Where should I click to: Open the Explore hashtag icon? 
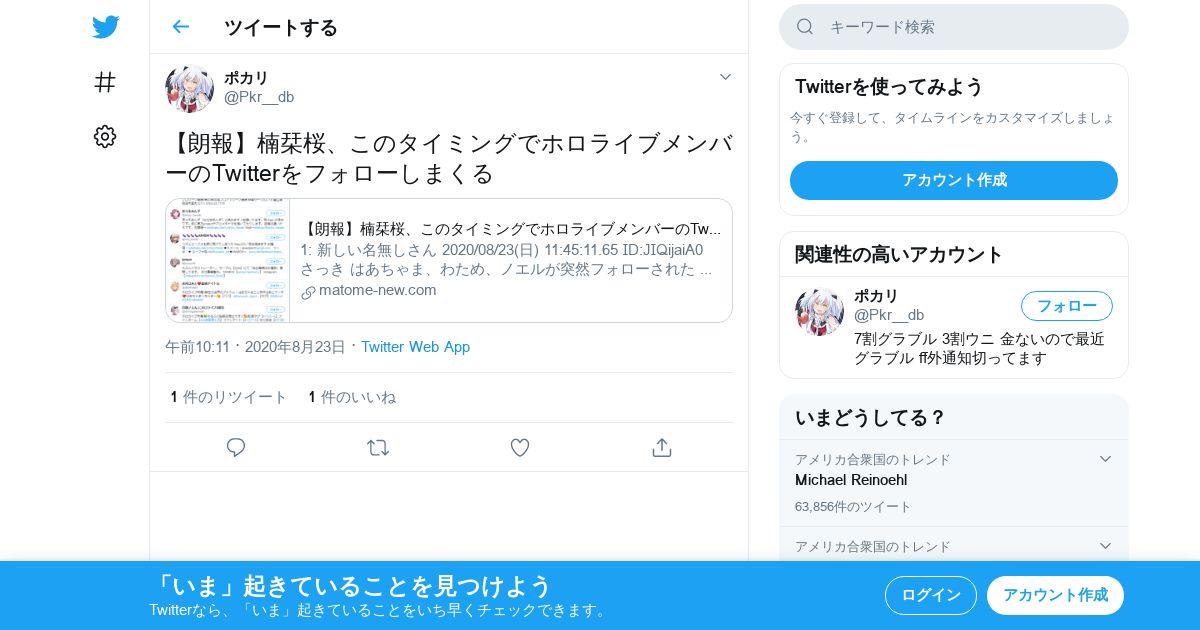105,82
